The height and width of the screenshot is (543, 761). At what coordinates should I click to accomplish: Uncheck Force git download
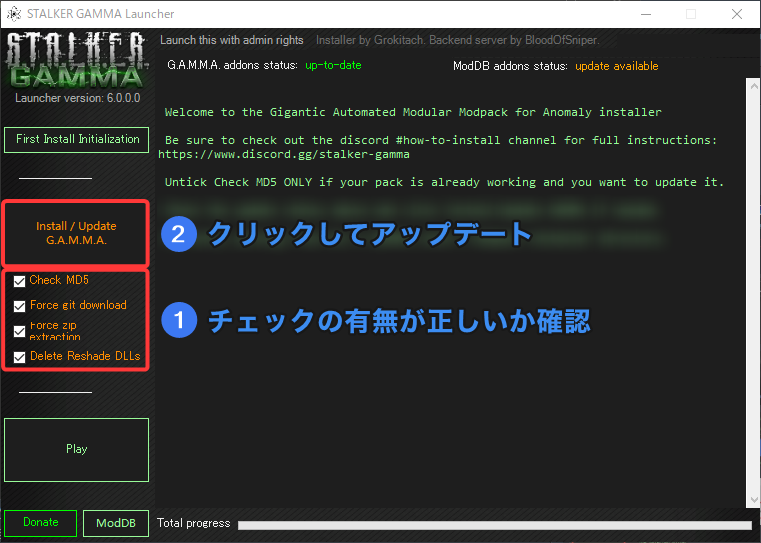[x=19, y=306]
